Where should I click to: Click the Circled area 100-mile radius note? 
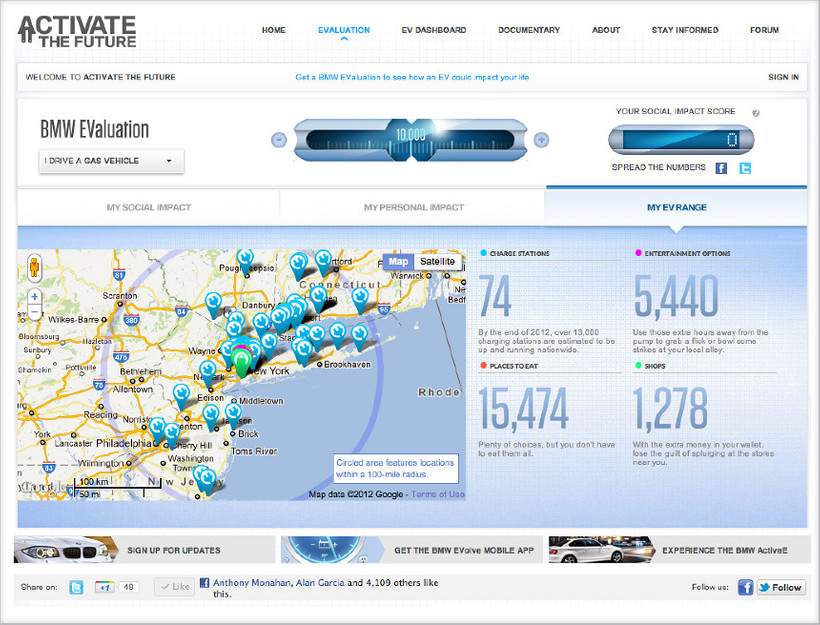396,468
